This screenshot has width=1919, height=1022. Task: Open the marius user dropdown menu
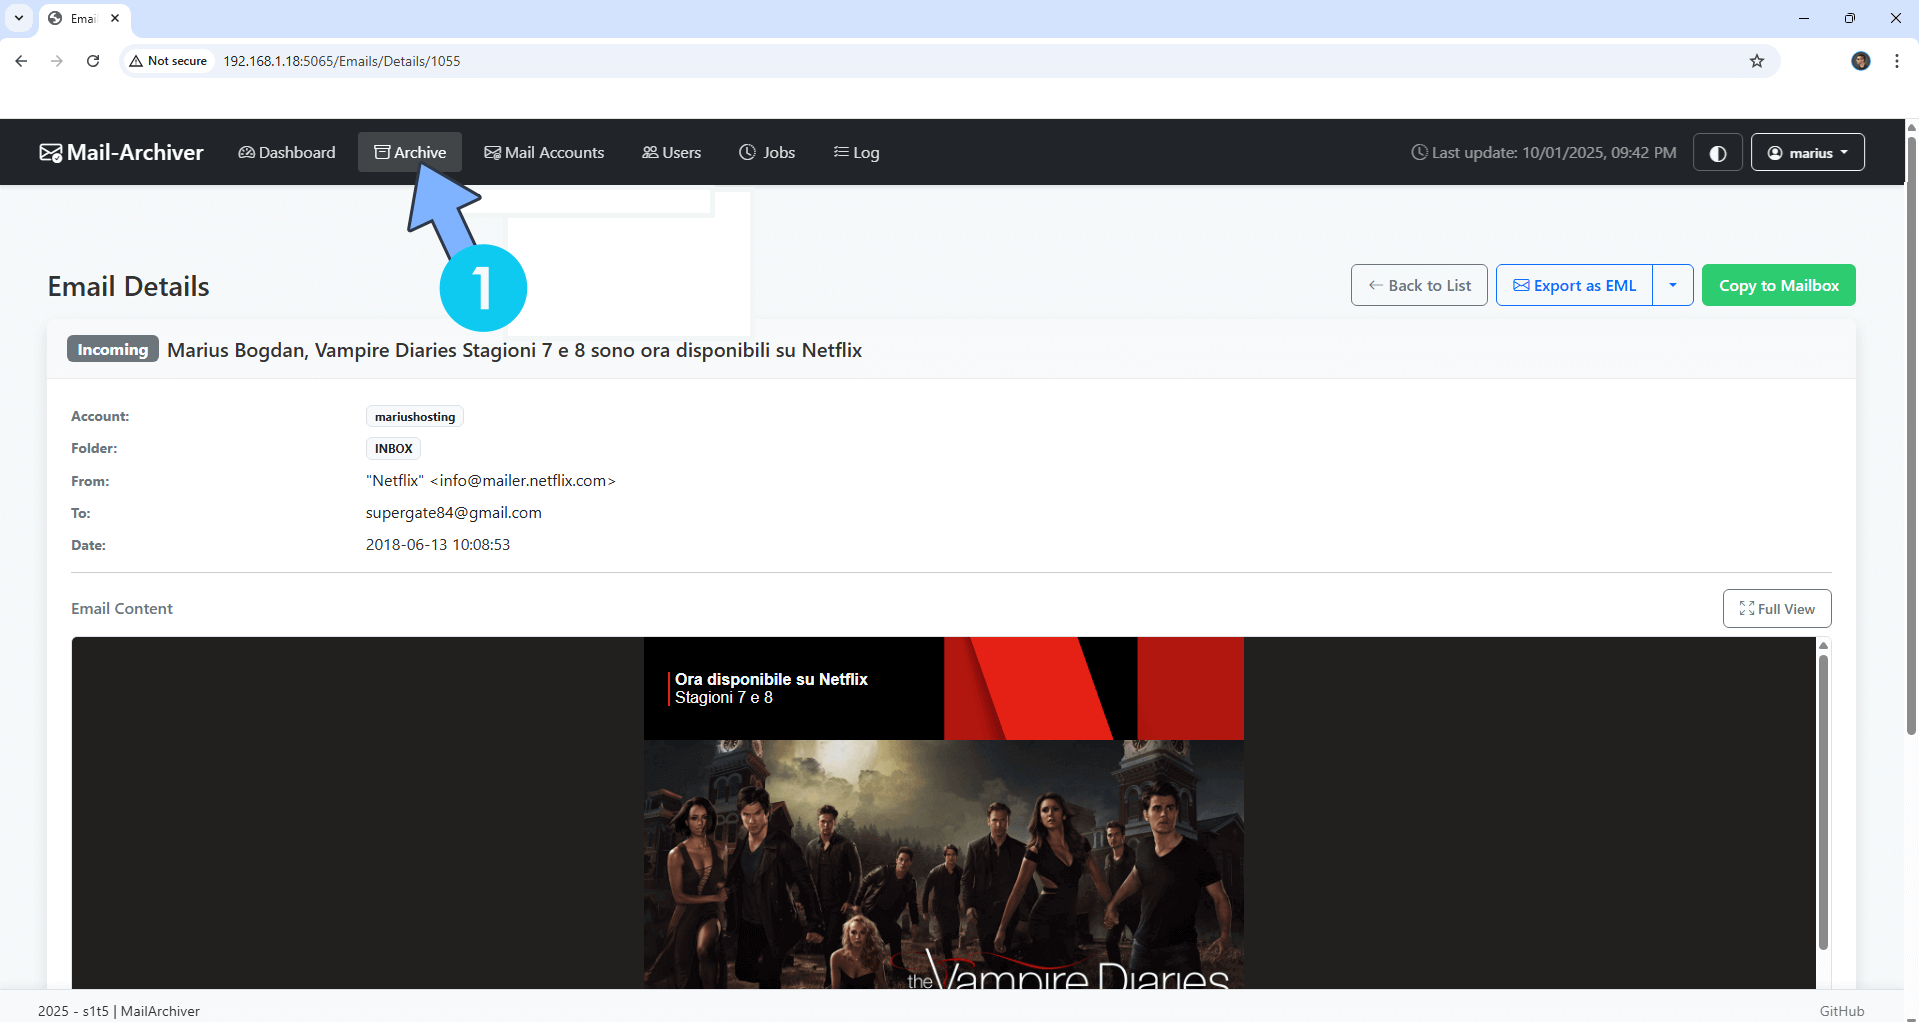coord(1807,153)
